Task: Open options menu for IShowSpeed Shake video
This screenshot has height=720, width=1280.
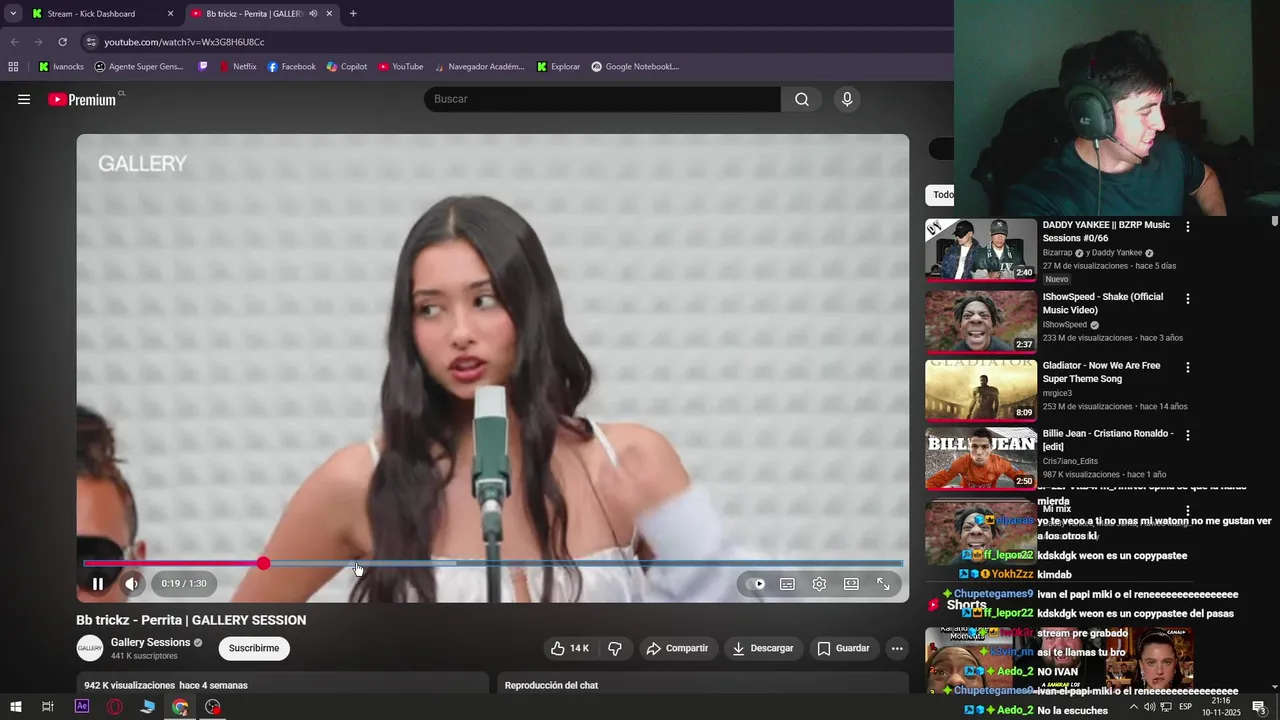Action: 1188,299
